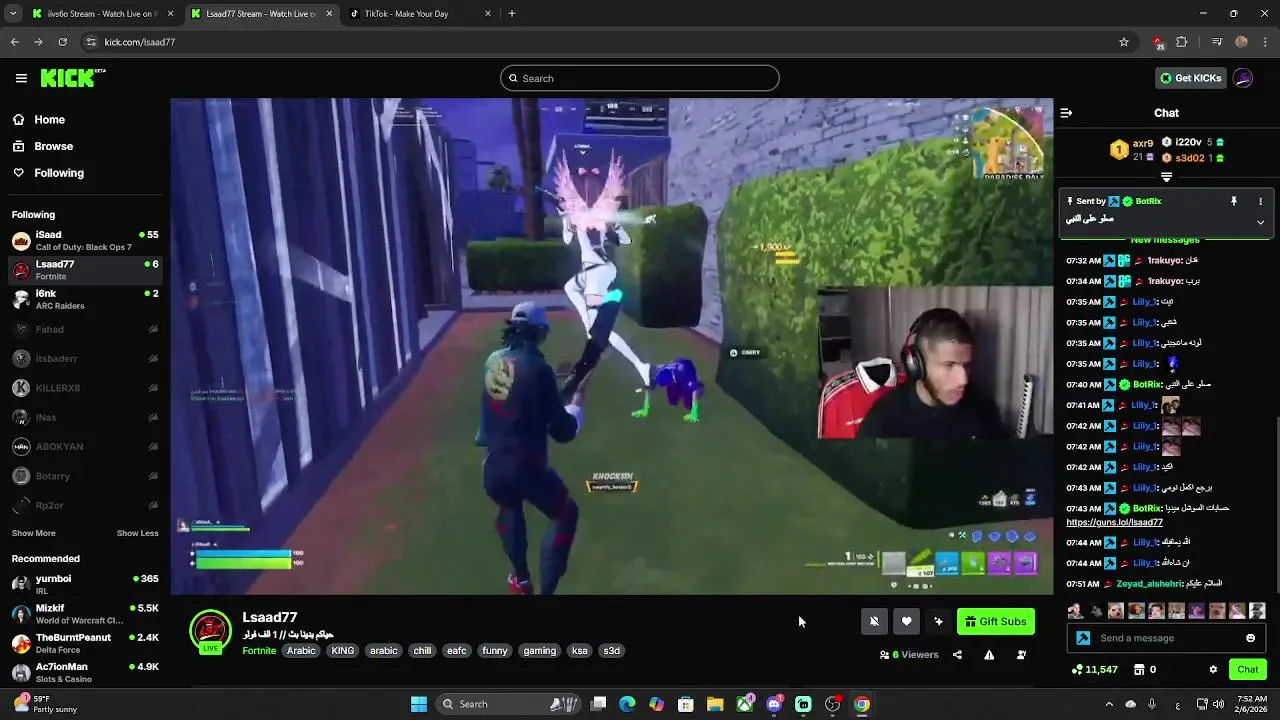The width and height of the screenshot is (1280, 720).
Task: Click the Gift Subs button
Action: click(996, 622)
